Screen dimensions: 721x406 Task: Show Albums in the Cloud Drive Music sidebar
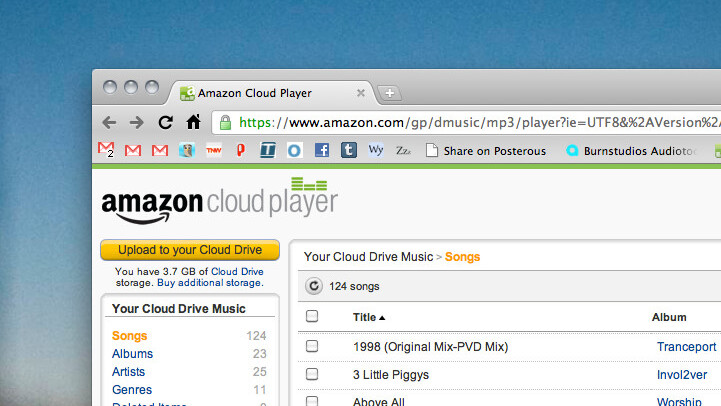click(x=133, y=354)
